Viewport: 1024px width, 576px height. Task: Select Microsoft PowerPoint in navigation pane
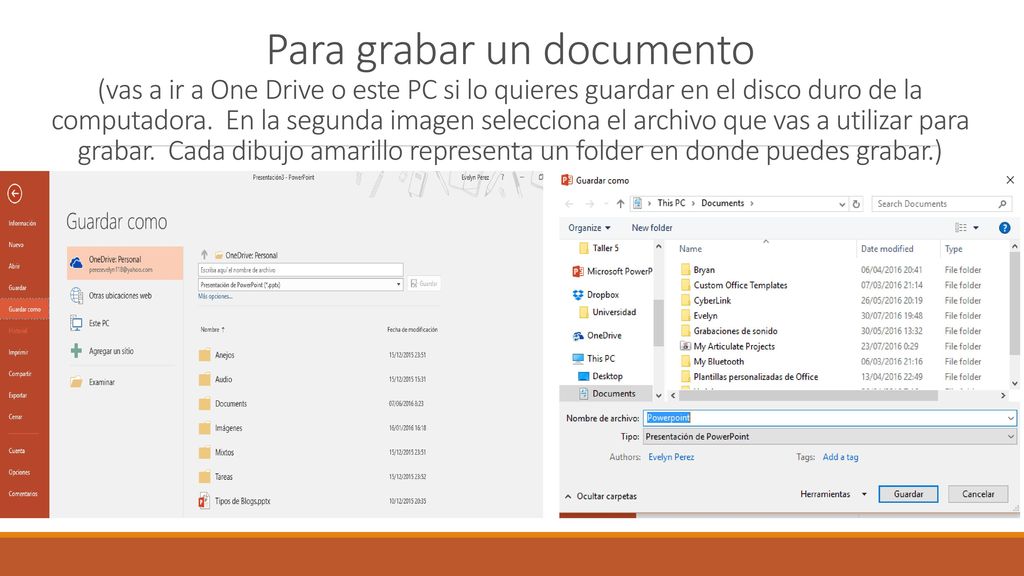[612, 271]
